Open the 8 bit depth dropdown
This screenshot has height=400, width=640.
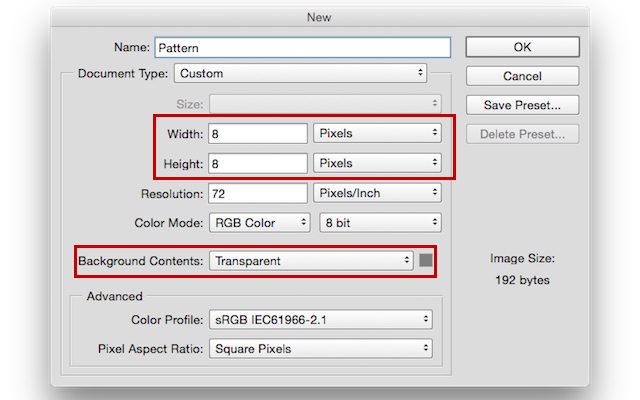pos(379,222)
